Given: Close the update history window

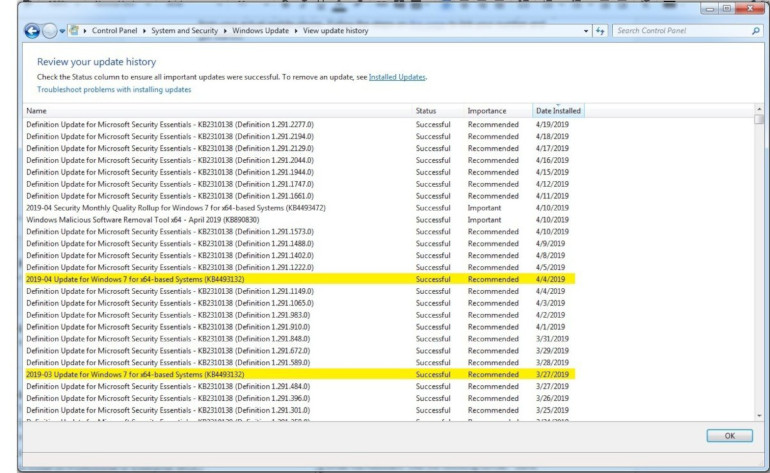Looking at the screenshot, I should (x=750, y=9).
